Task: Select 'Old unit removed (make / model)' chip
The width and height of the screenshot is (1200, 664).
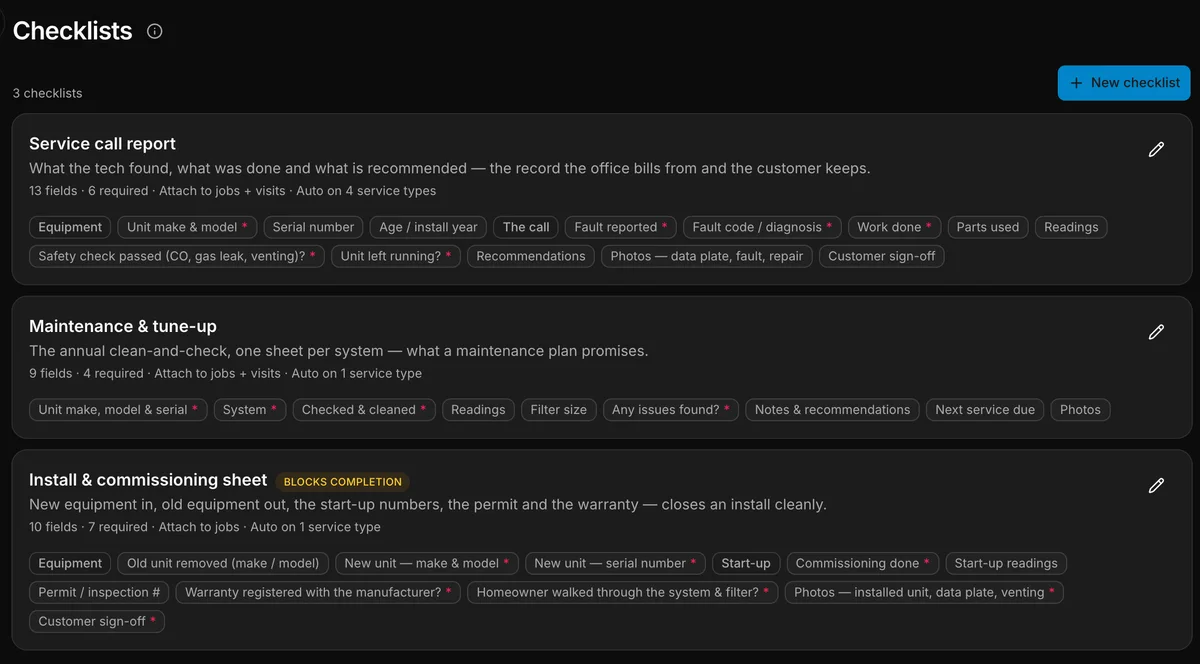Action: (x=223, y=563)
